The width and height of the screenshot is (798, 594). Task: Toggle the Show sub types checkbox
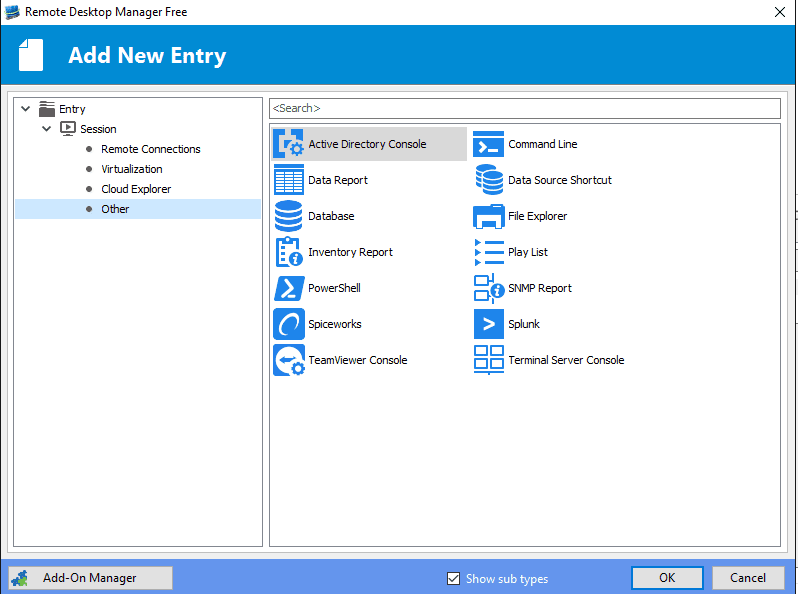[x=453, y=578]
